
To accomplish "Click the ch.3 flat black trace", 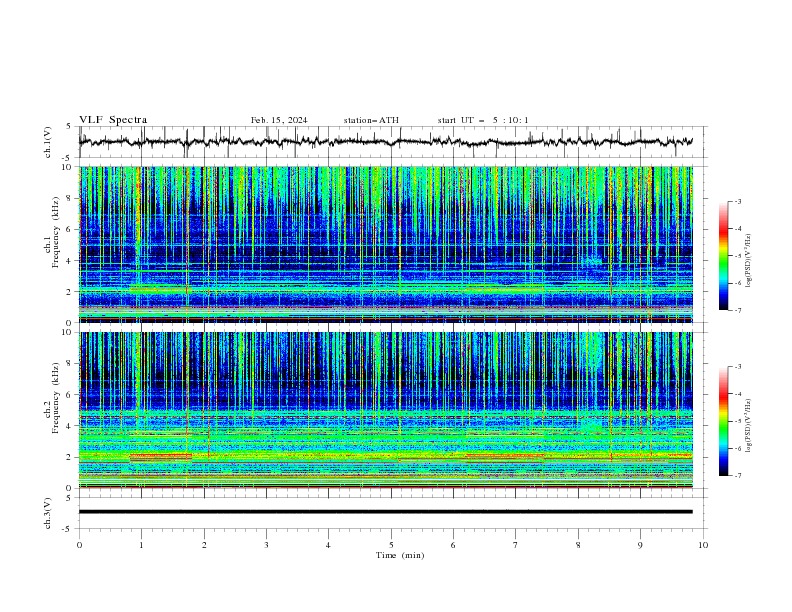I will (385, 512).
